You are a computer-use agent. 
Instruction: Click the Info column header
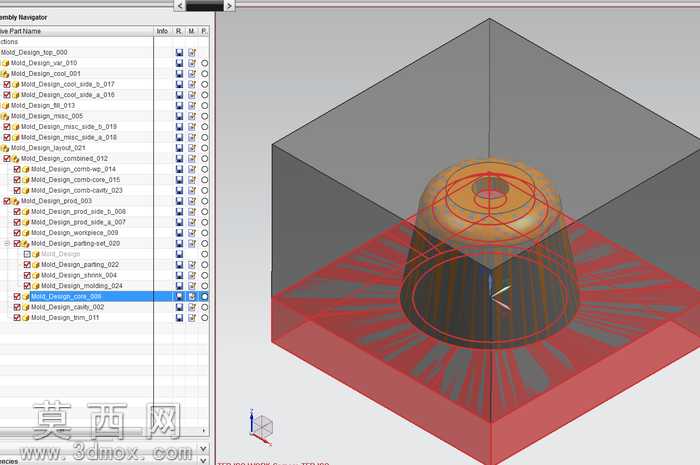[x=162, y=31]
